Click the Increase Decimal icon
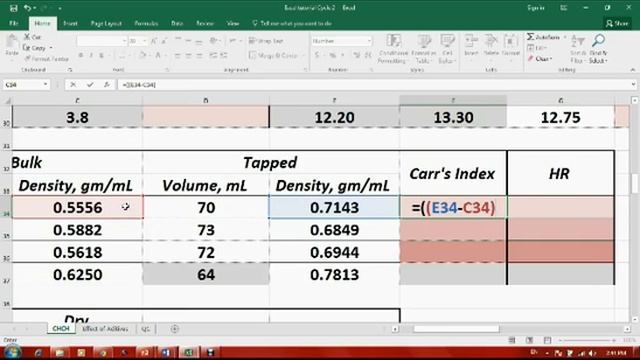 [x=357, y=55]
